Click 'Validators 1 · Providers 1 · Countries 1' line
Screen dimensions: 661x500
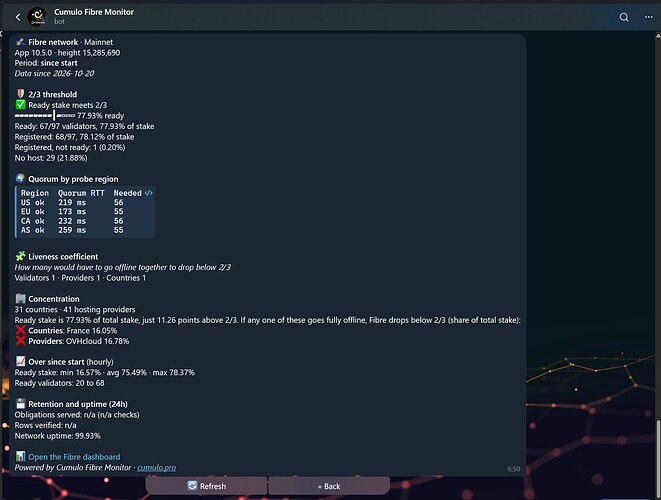(x=80, y=278)
